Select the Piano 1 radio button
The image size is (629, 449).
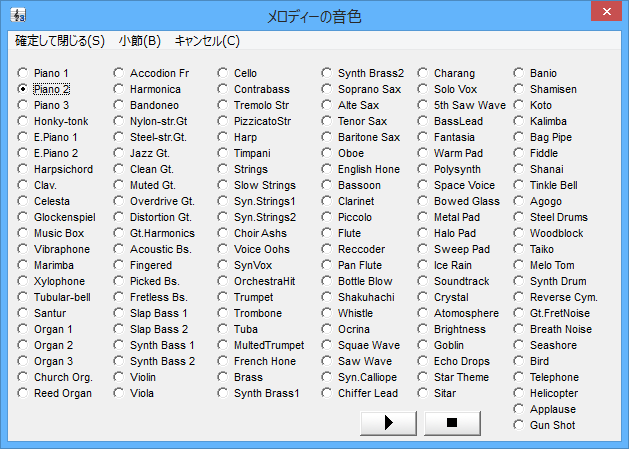point(23,73)
